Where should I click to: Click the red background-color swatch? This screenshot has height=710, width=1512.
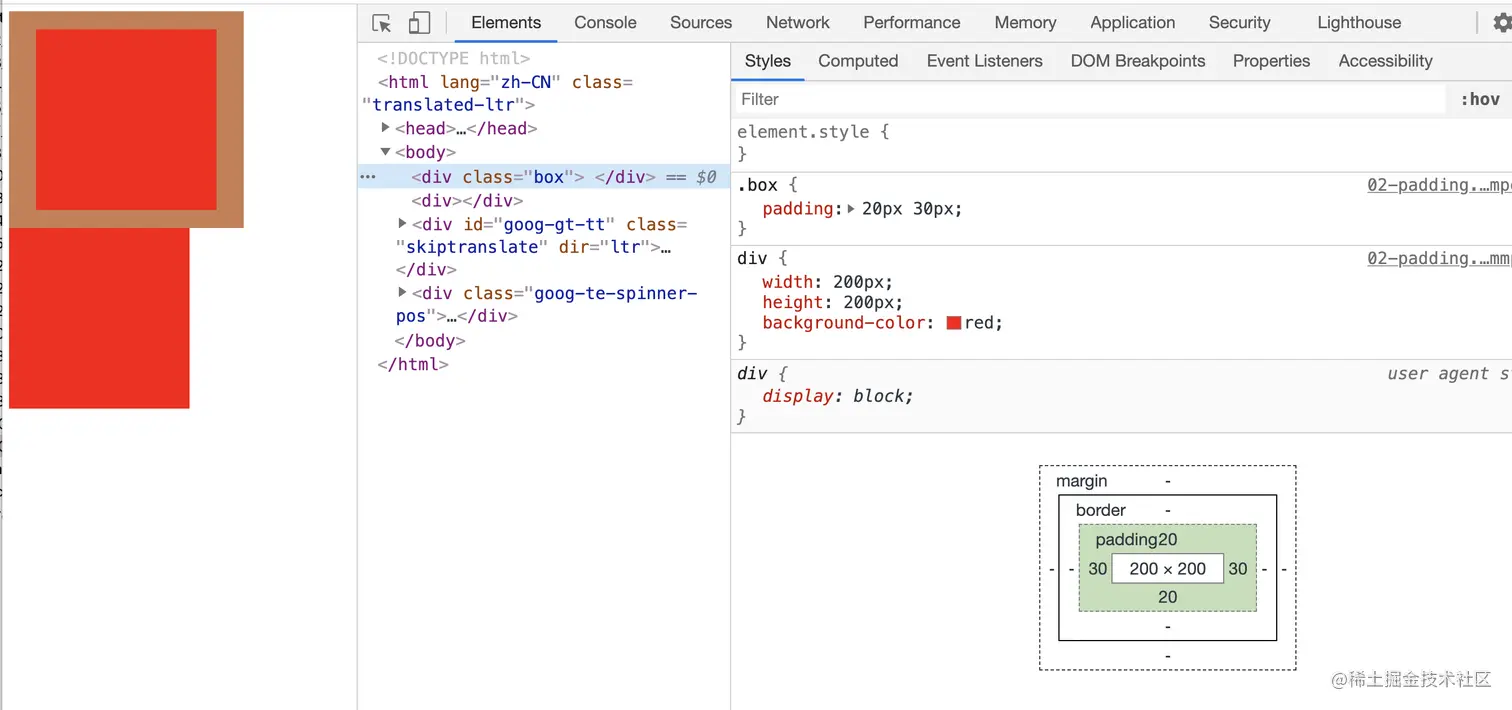(x=954, y=323)
